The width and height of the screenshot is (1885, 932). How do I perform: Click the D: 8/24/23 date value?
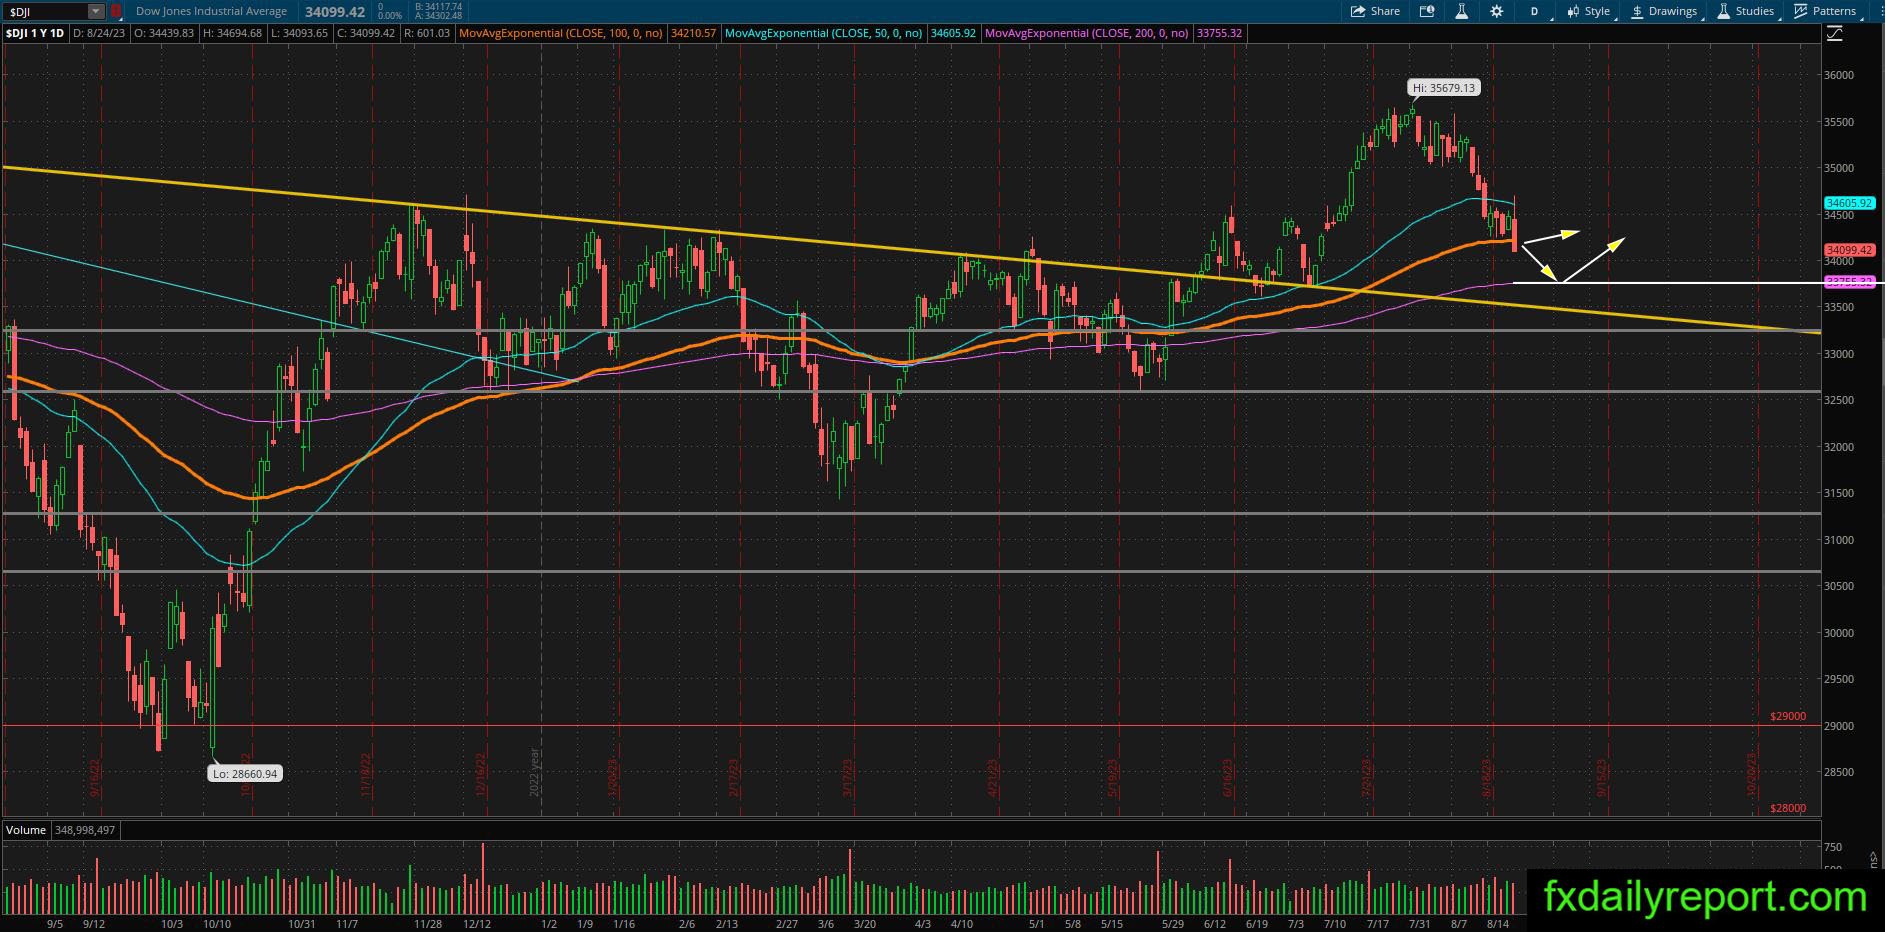click(99, 33)
